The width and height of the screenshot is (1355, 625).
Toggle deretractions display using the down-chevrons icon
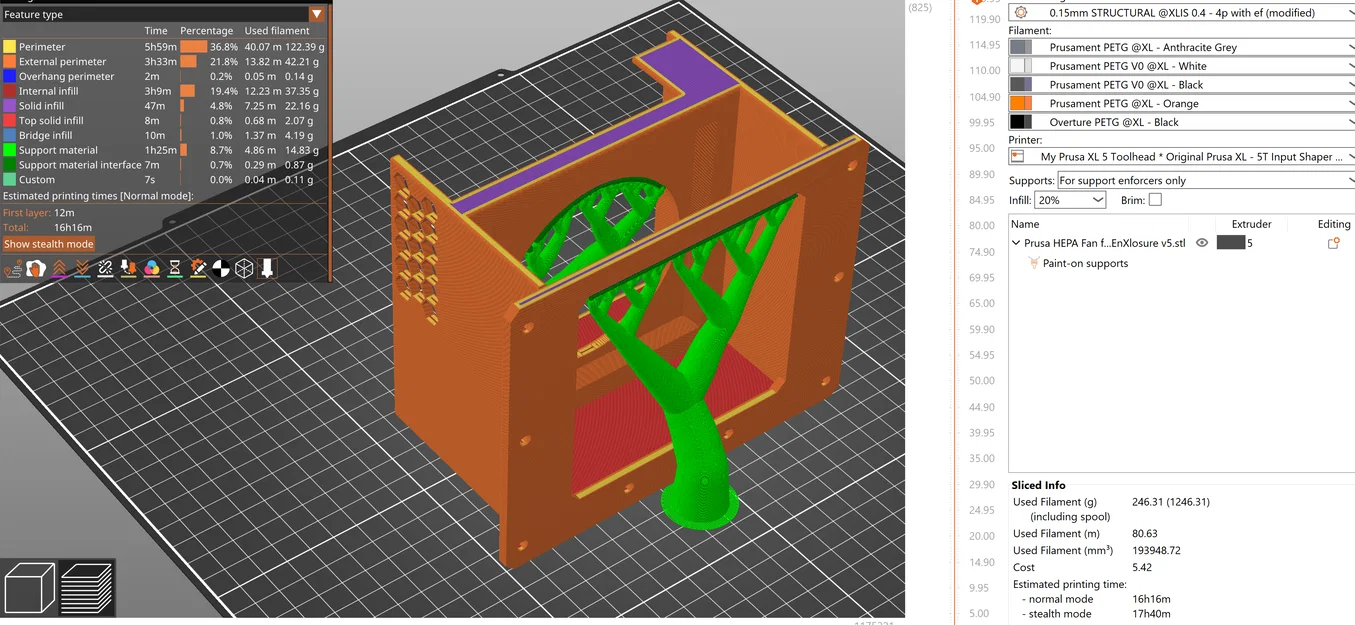pos(82,268)
